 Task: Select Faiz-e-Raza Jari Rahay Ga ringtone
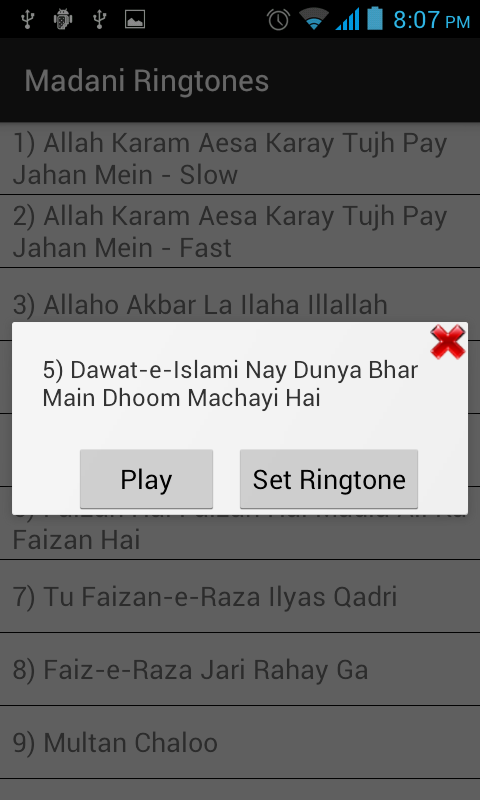240,669
